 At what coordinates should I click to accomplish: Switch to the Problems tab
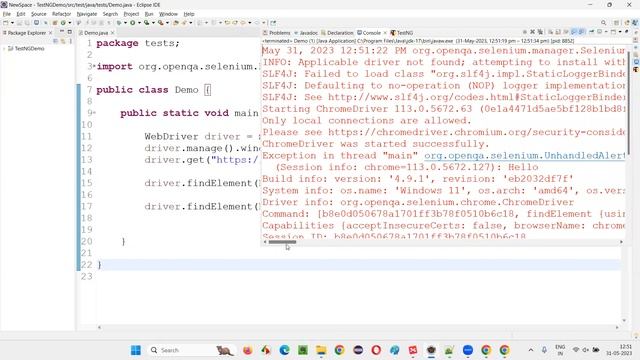click(x=276, y=33)
